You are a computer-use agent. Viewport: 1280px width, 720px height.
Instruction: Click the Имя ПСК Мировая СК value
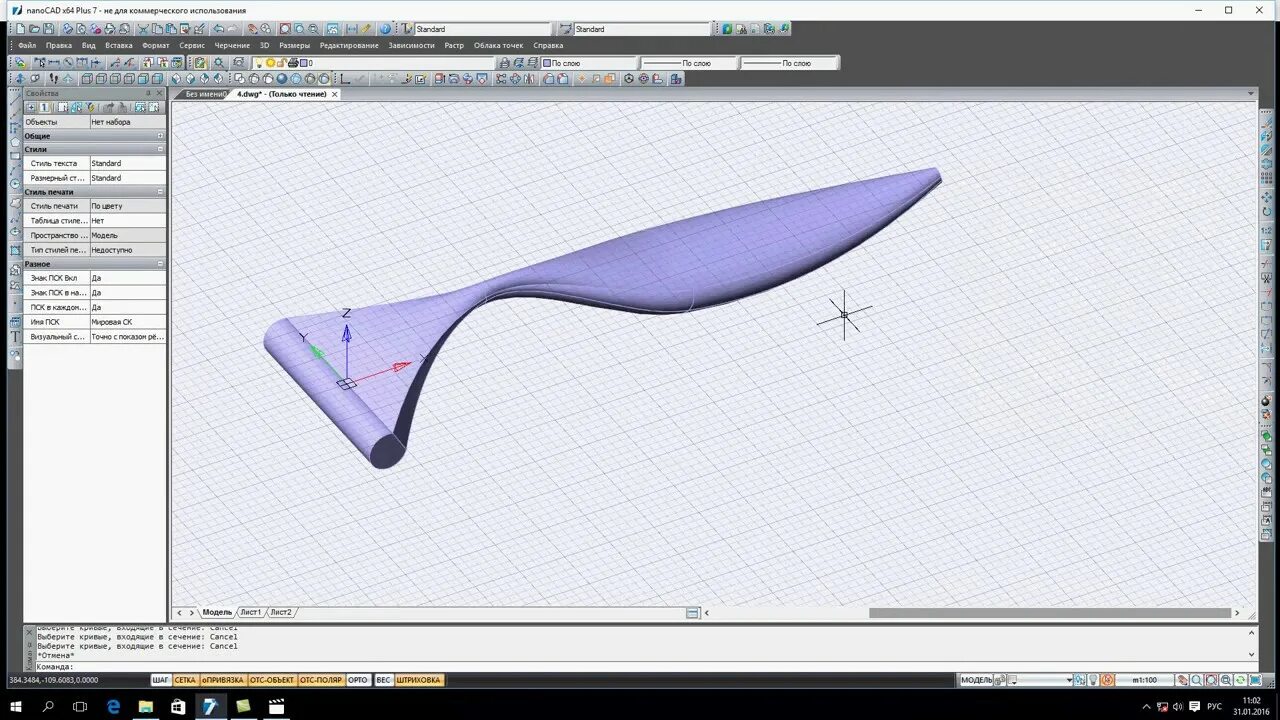127,322
